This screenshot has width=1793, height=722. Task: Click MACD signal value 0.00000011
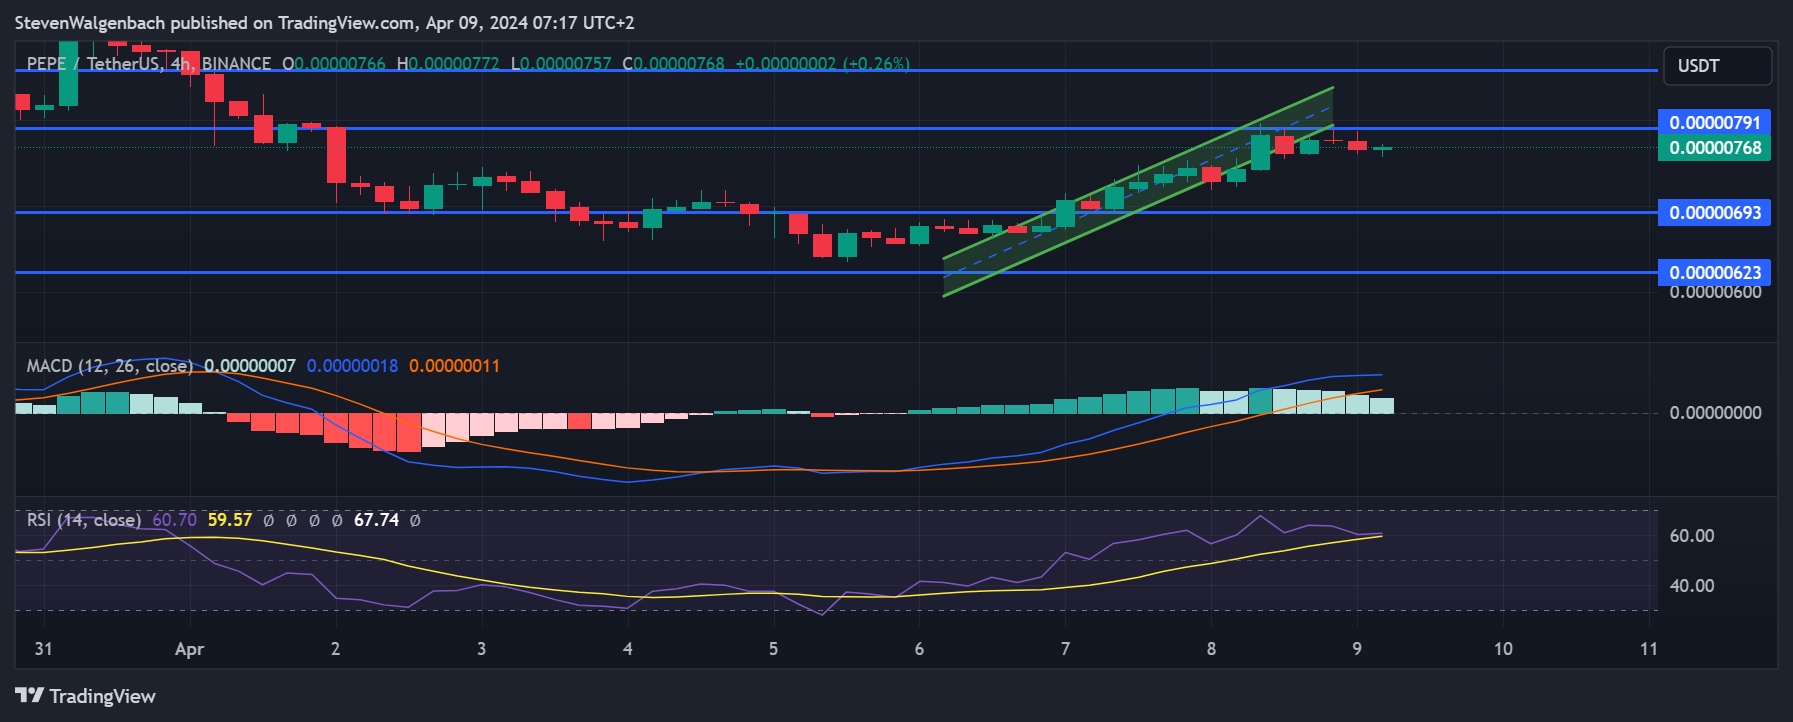[x=454, y=366]
